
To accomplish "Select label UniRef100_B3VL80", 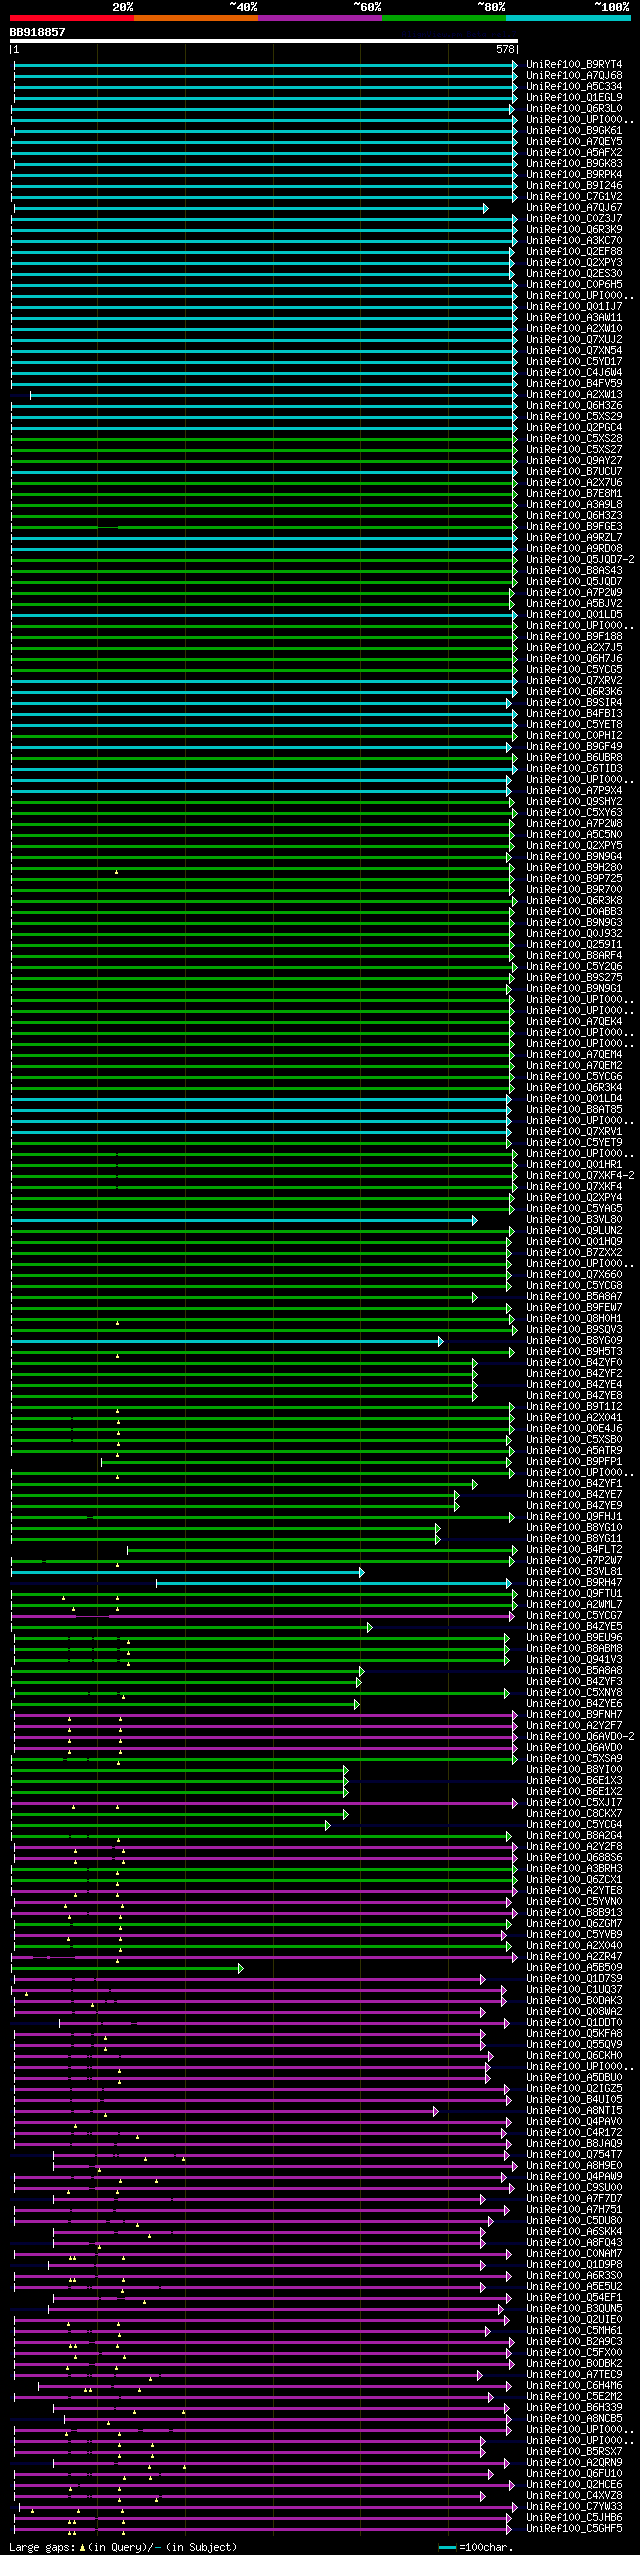I will click(574, 1220).
